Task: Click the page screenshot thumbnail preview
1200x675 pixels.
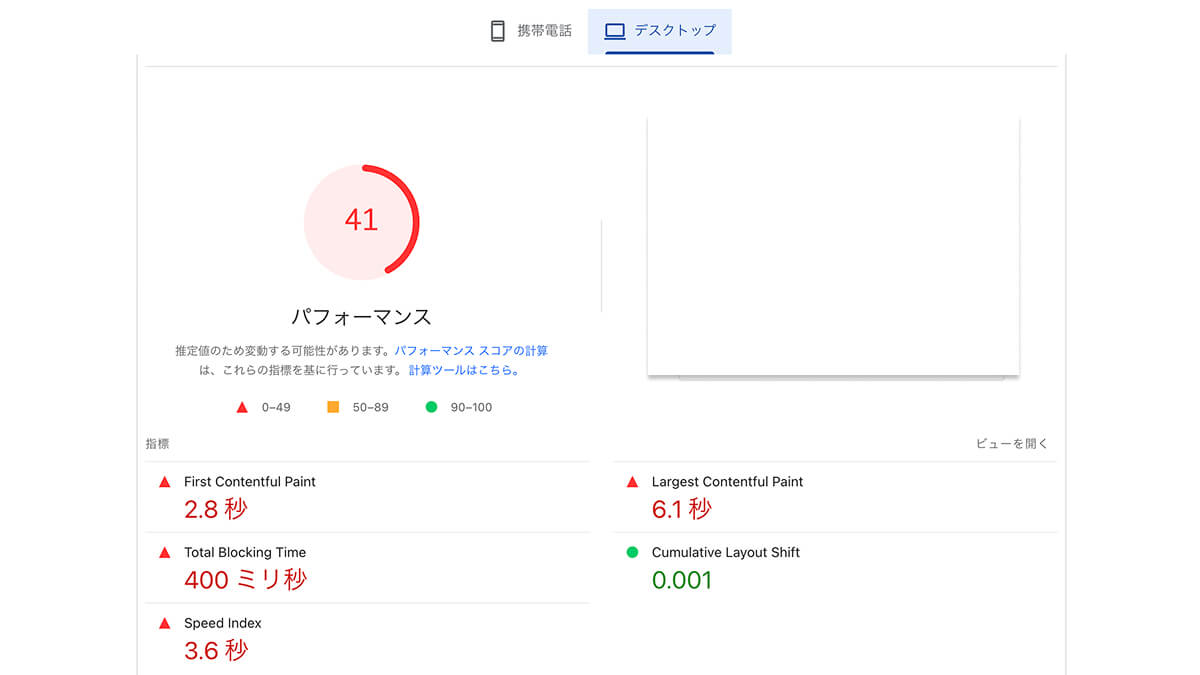Action: (833, 247)
